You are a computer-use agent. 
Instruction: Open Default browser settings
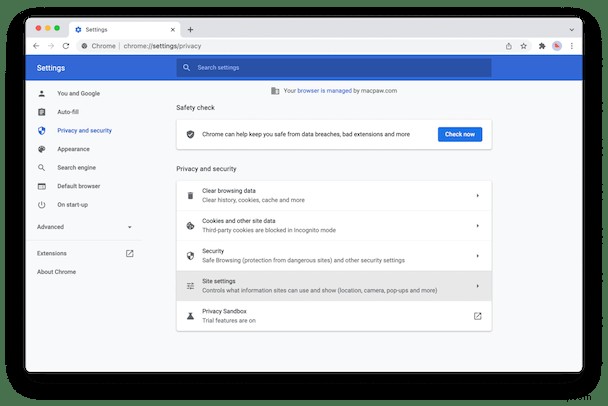(79, 186)
